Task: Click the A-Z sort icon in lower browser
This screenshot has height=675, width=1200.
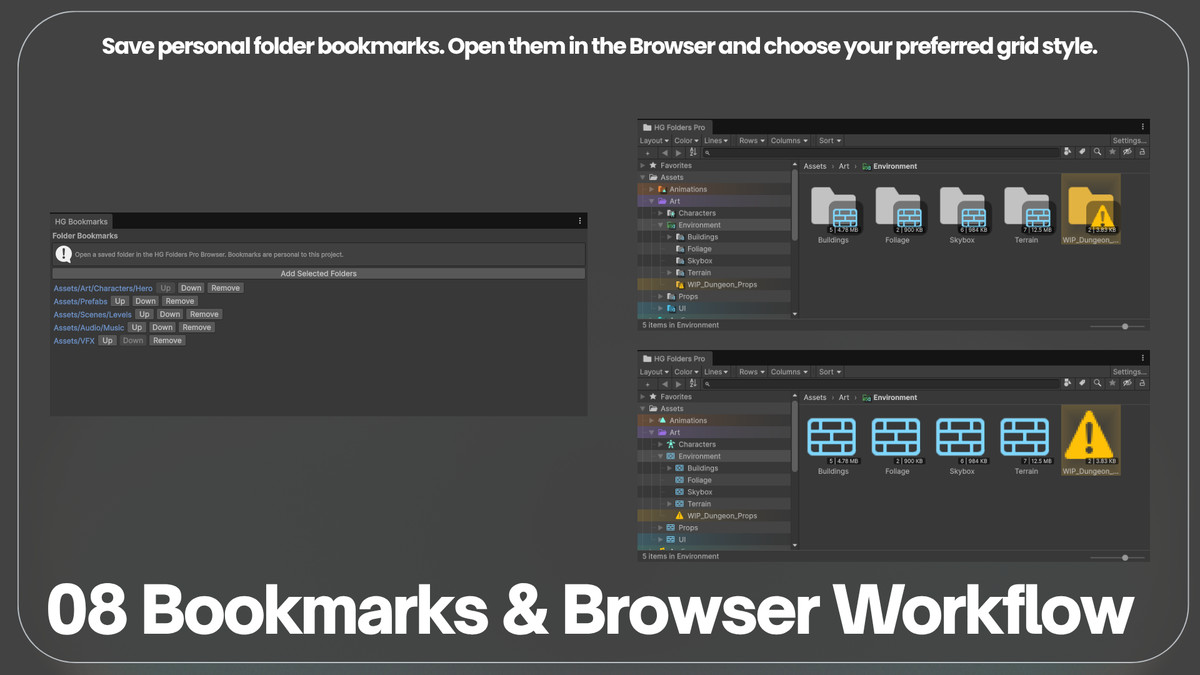Action: pos(693,384)
